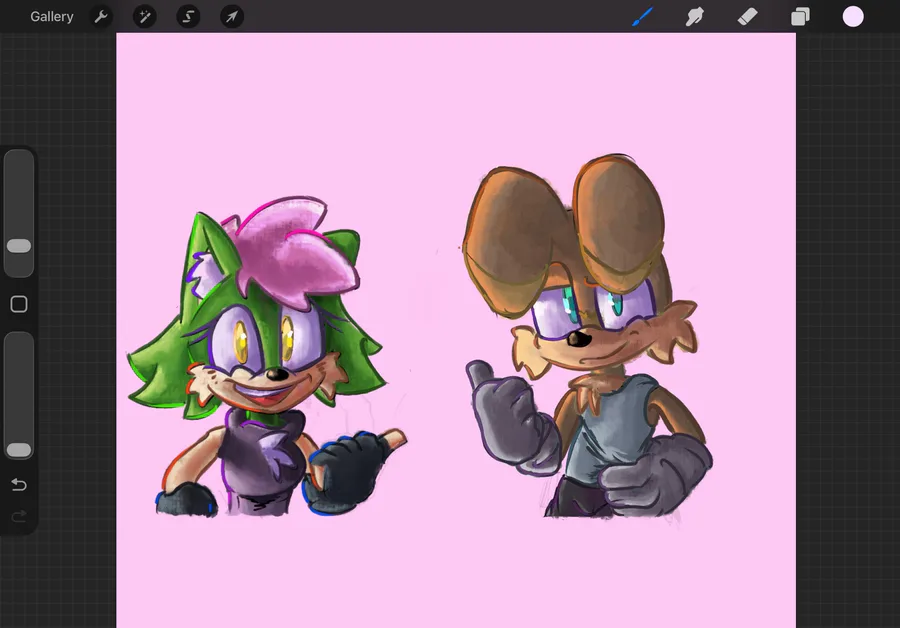
Task: Open the Adjustments magic wand menu
Action: coord(145,17)
